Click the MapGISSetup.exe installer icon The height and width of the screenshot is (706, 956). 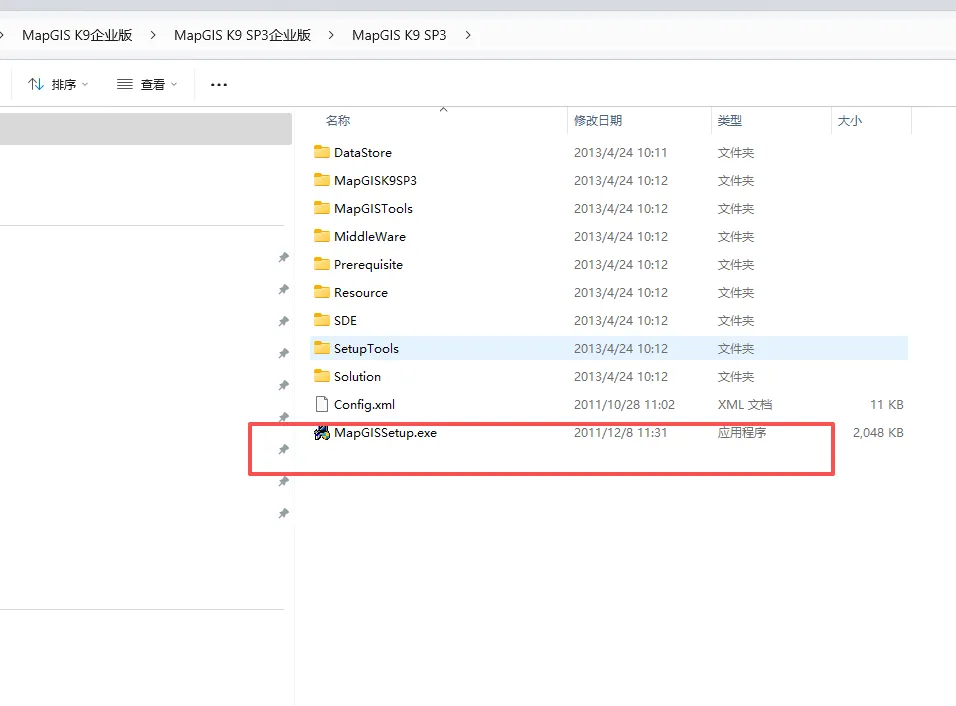[321, 433]
